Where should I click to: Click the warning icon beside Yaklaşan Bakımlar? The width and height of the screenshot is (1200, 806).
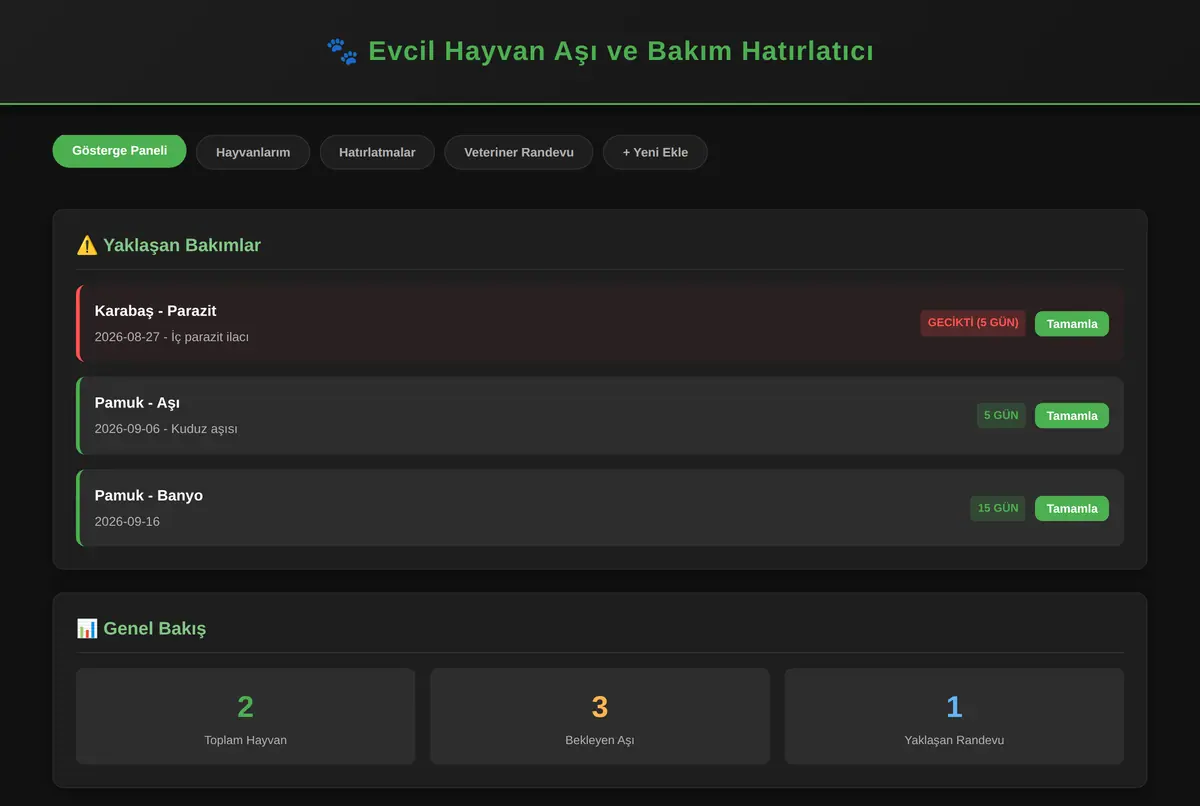[87, 245]
